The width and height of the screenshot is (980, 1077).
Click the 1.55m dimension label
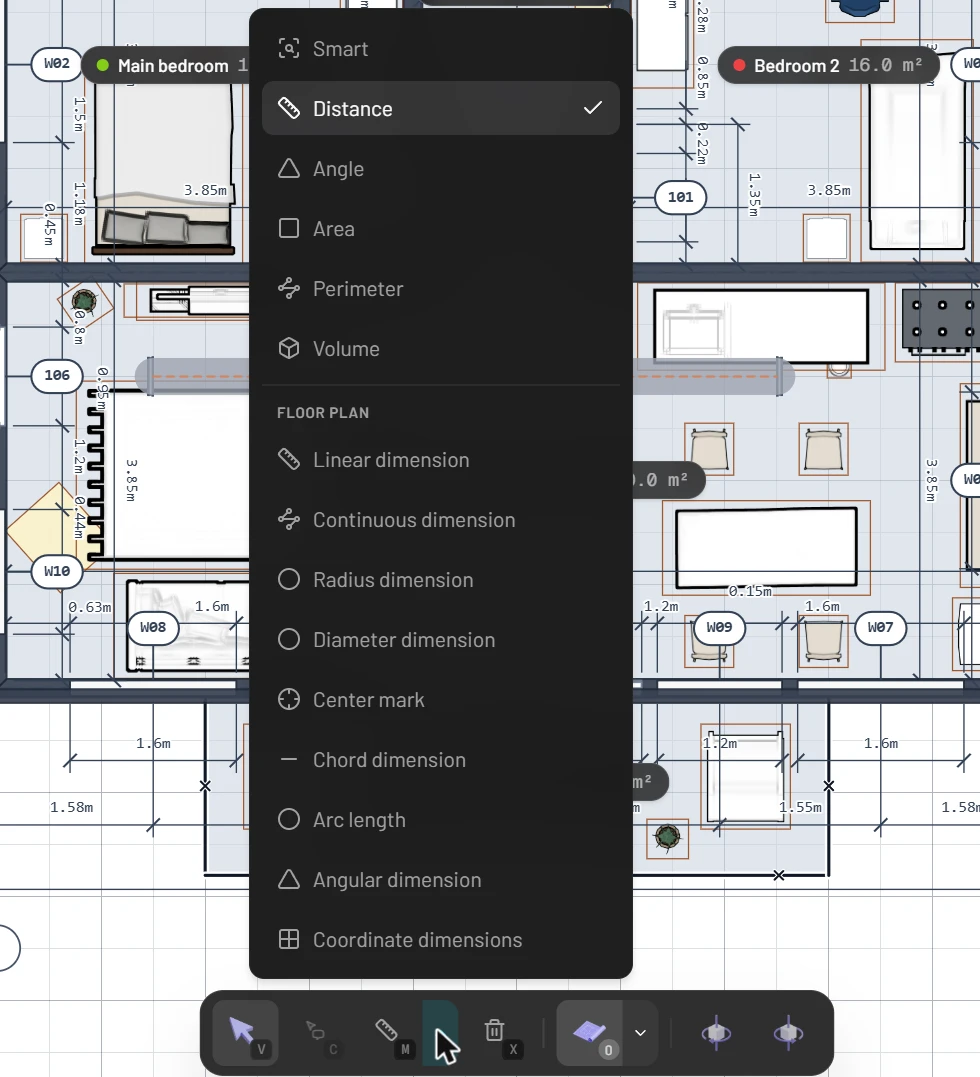[800, 807]
